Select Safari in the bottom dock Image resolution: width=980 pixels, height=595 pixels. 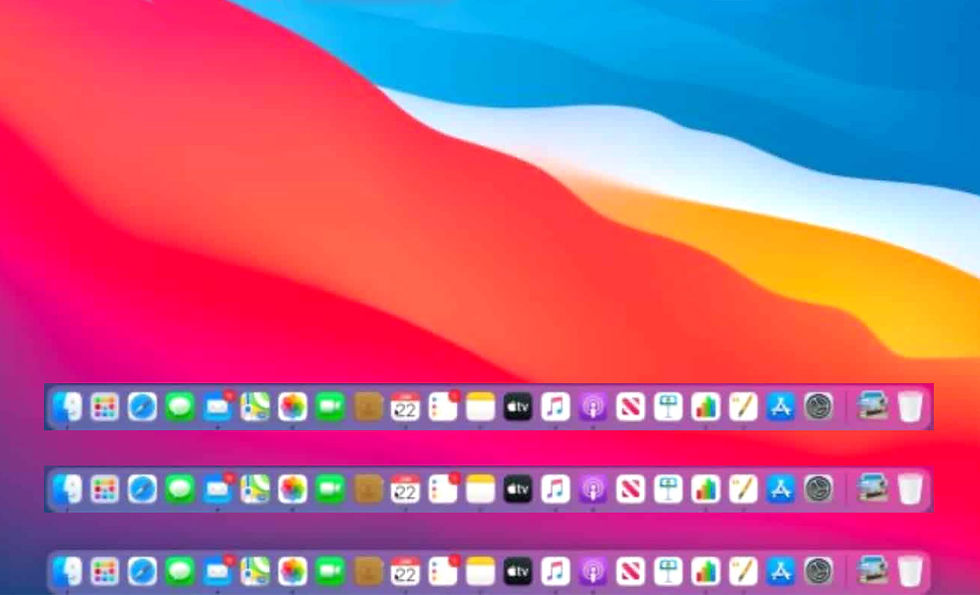coord(142,571)
